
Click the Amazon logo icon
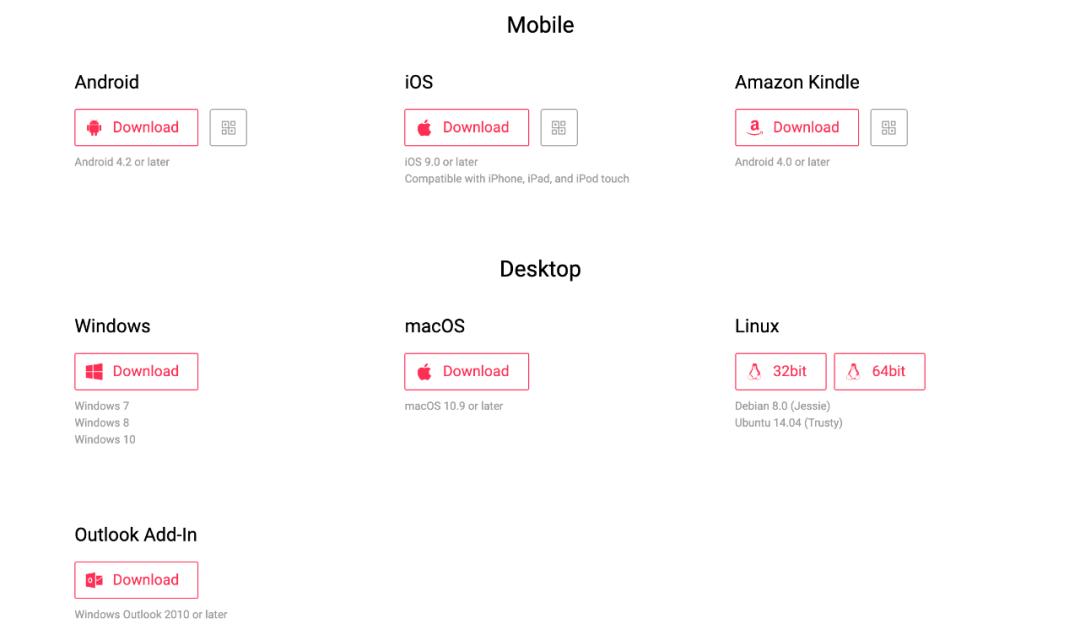point(755,128)
